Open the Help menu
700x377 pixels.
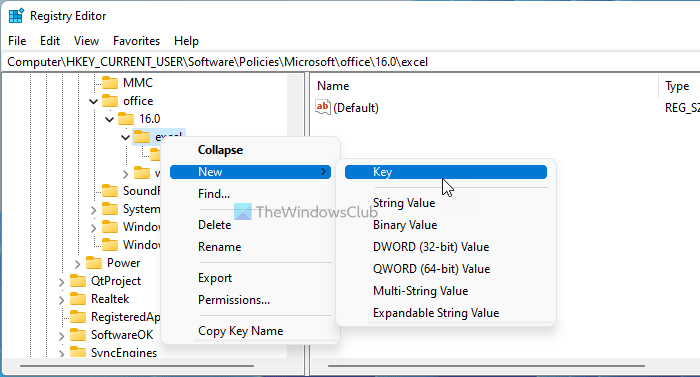pos(186,41)
